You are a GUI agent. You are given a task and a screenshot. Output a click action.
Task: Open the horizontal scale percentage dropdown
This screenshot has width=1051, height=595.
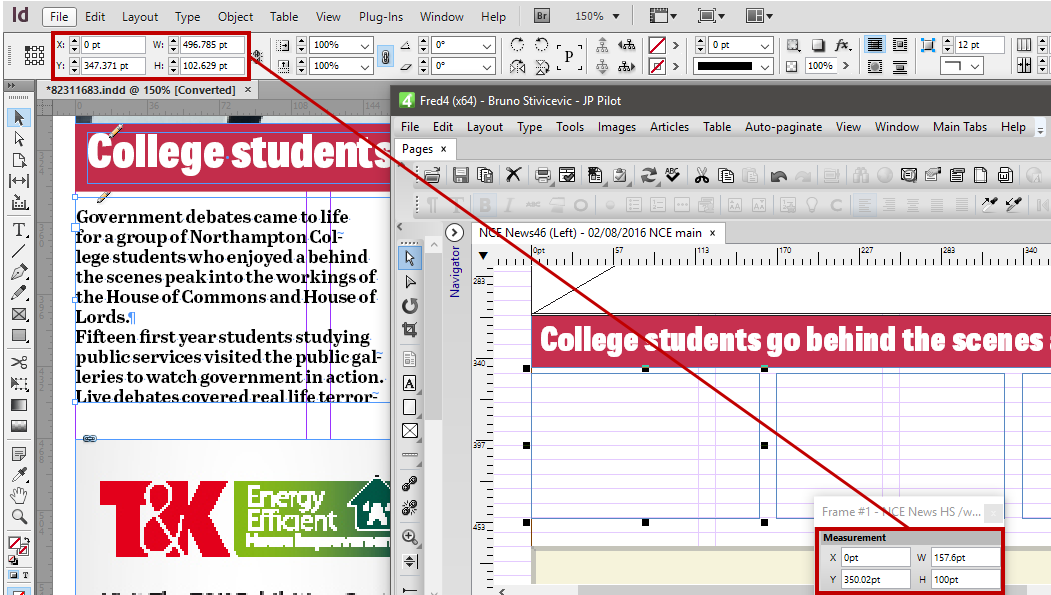pos(365,46)
